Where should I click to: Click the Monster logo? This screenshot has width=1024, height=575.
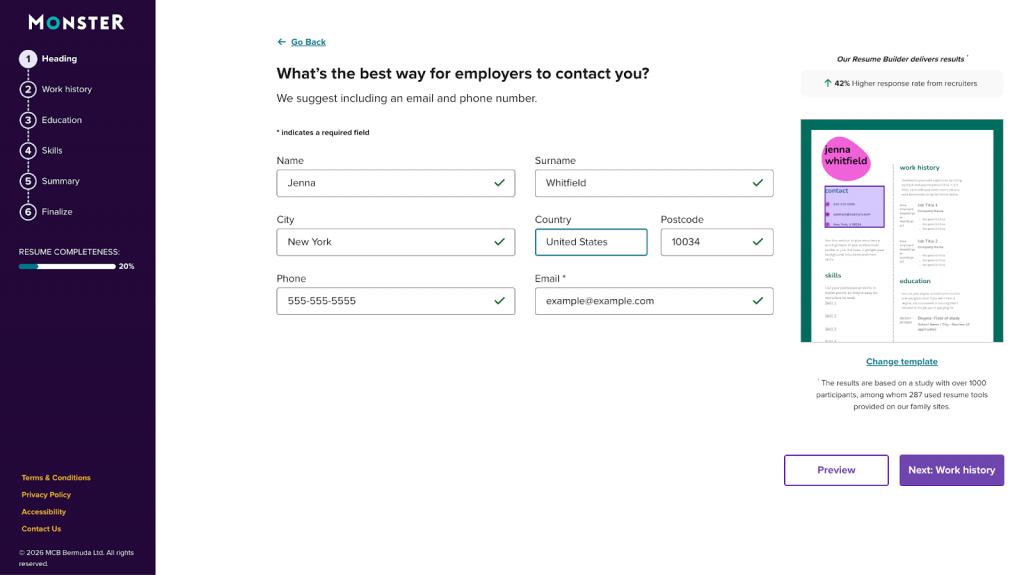[76, 22]
